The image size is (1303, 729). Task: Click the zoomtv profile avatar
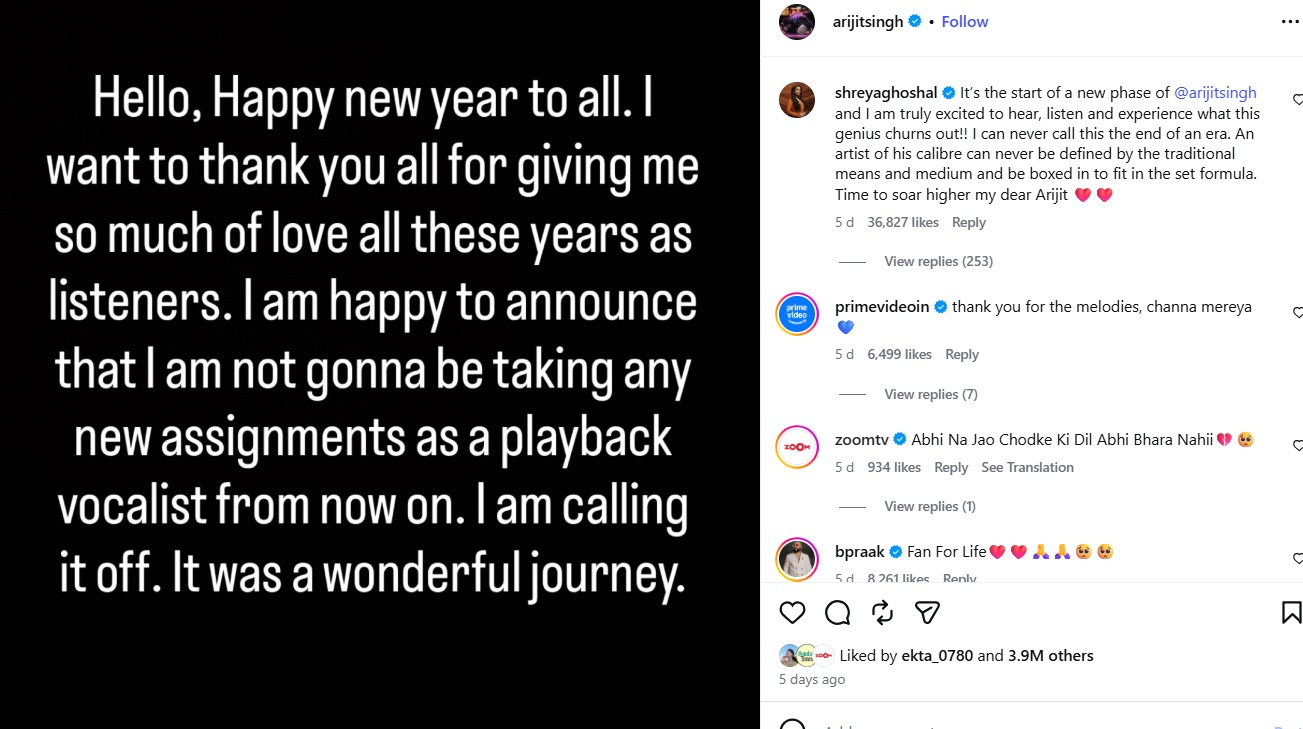[797, 446]
